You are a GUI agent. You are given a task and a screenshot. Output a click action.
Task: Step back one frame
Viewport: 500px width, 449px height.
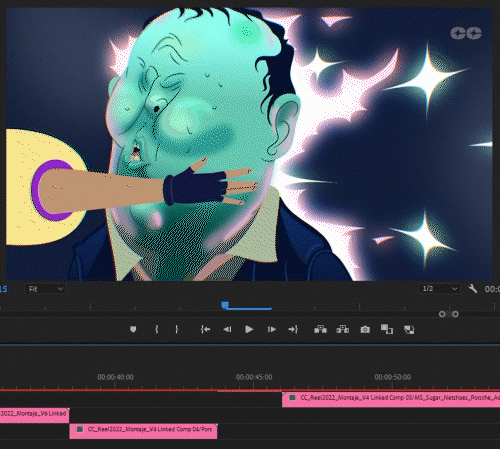point(227,329)
